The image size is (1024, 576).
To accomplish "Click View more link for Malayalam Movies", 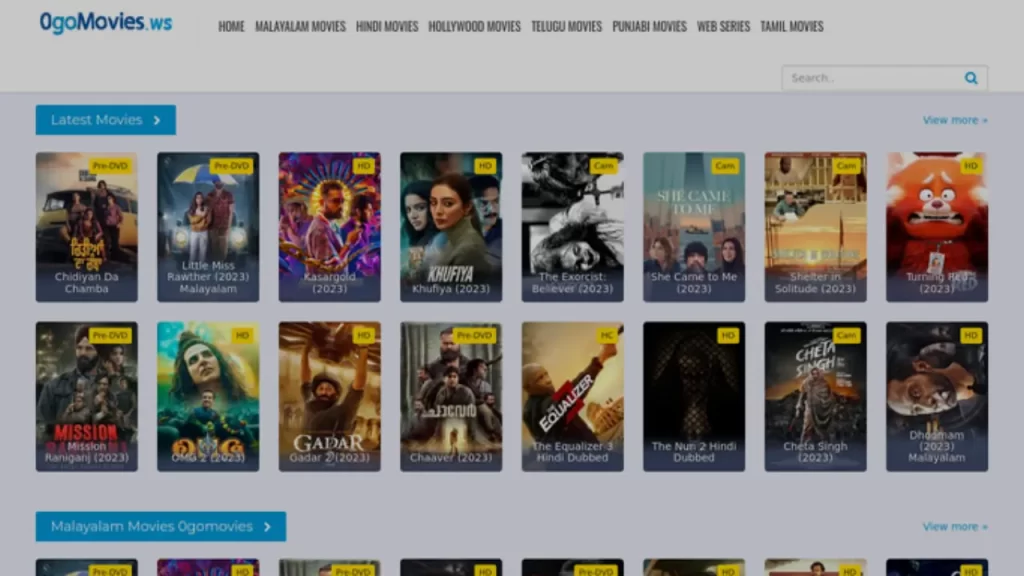I will 954,527.
